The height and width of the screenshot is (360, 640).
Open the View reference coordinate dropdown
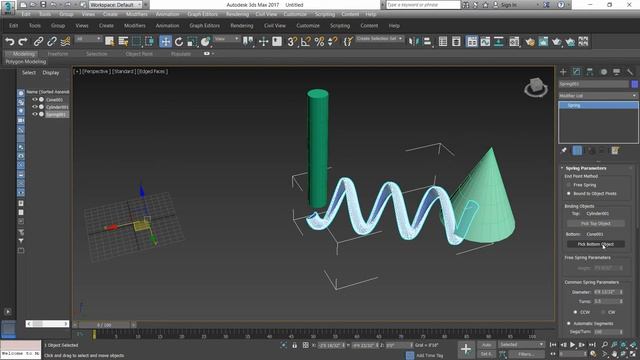point(227,39)
